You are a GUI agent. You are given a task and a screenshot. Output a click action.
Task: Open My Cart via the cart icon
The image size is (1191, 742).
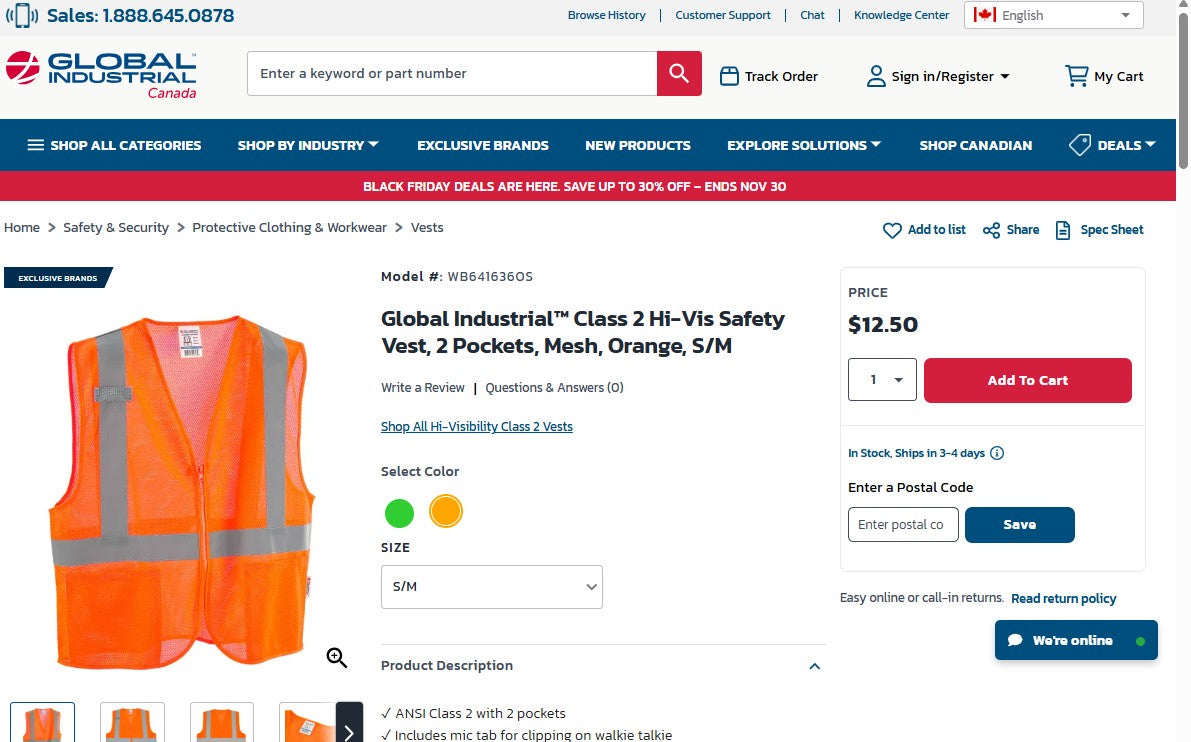click(x=1077, y=75)
